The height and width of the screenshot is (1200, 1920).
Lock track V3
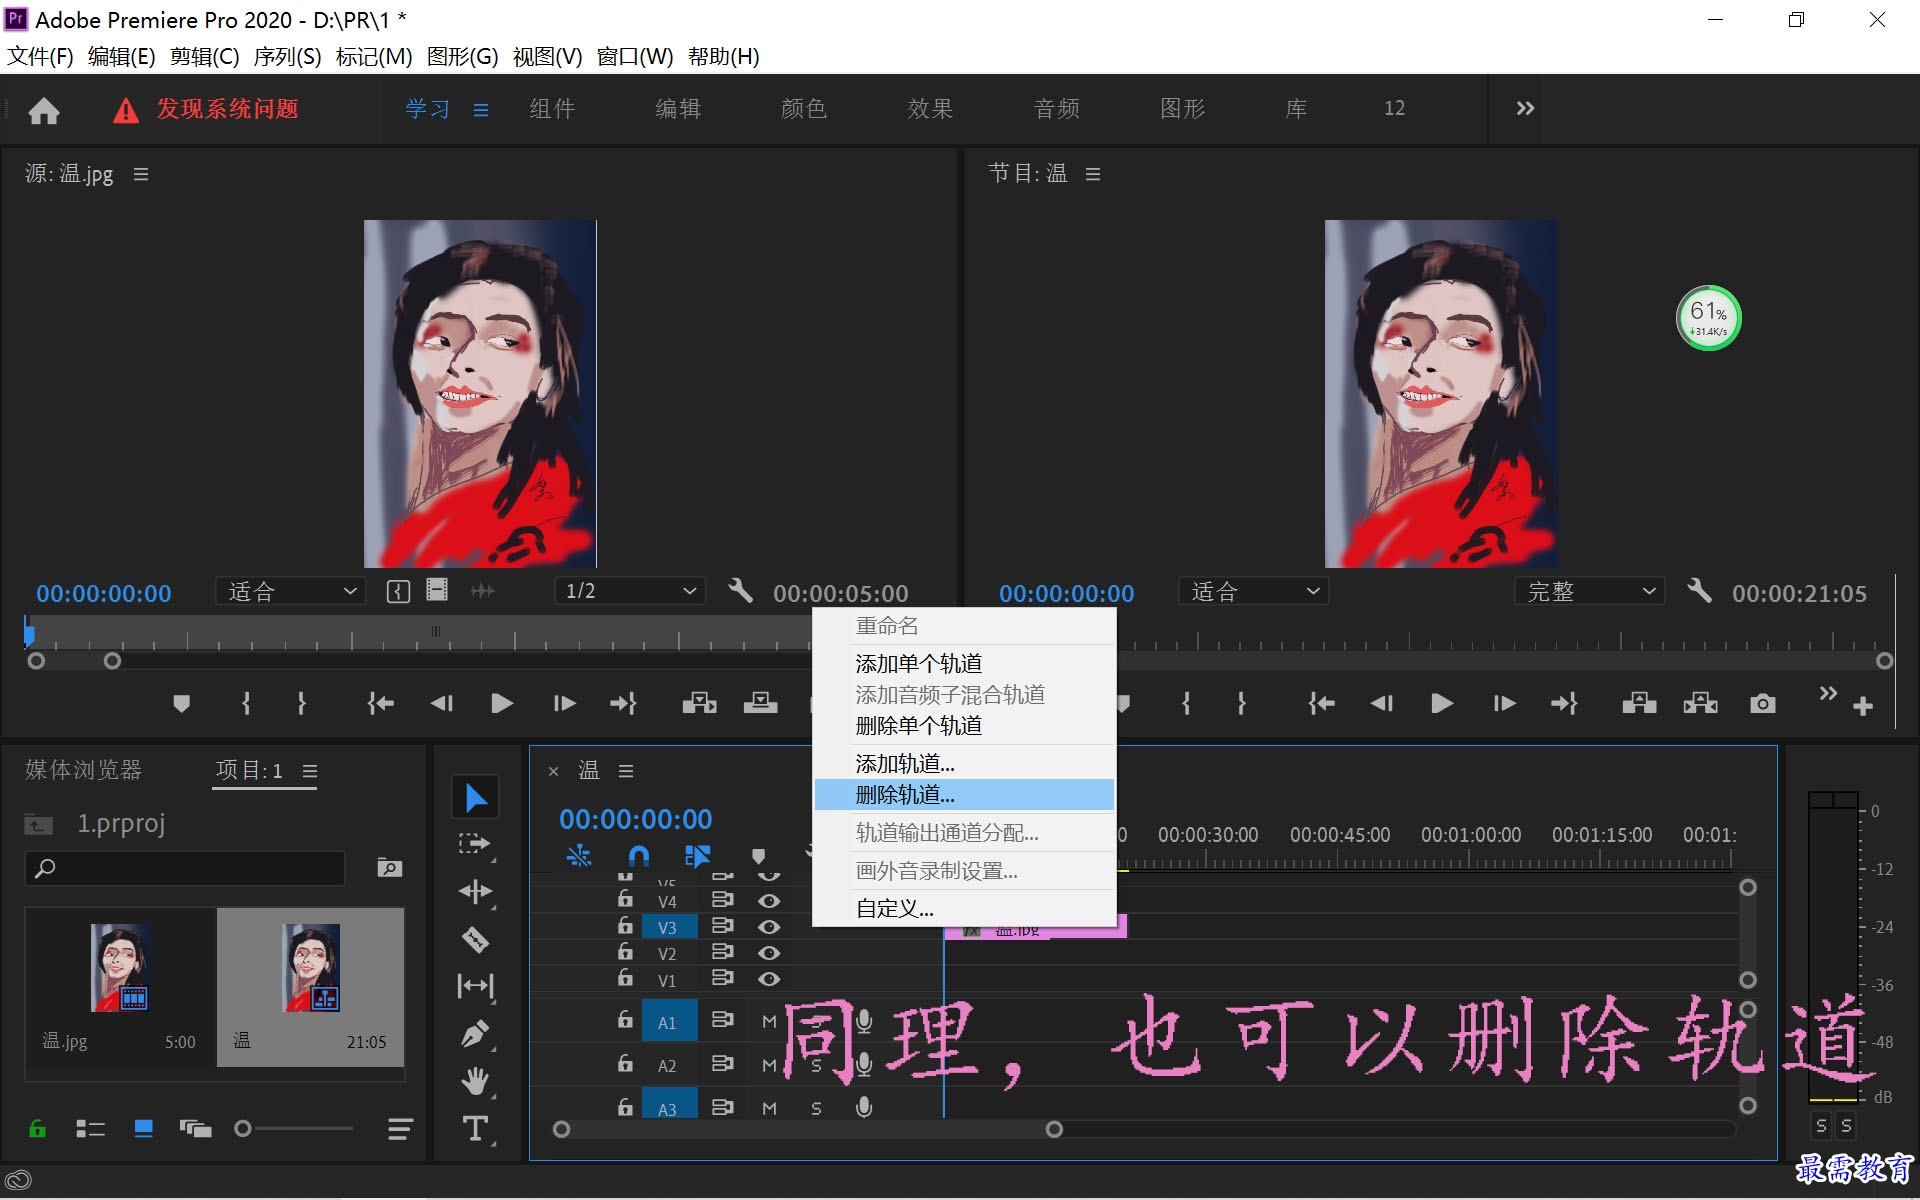625,926
